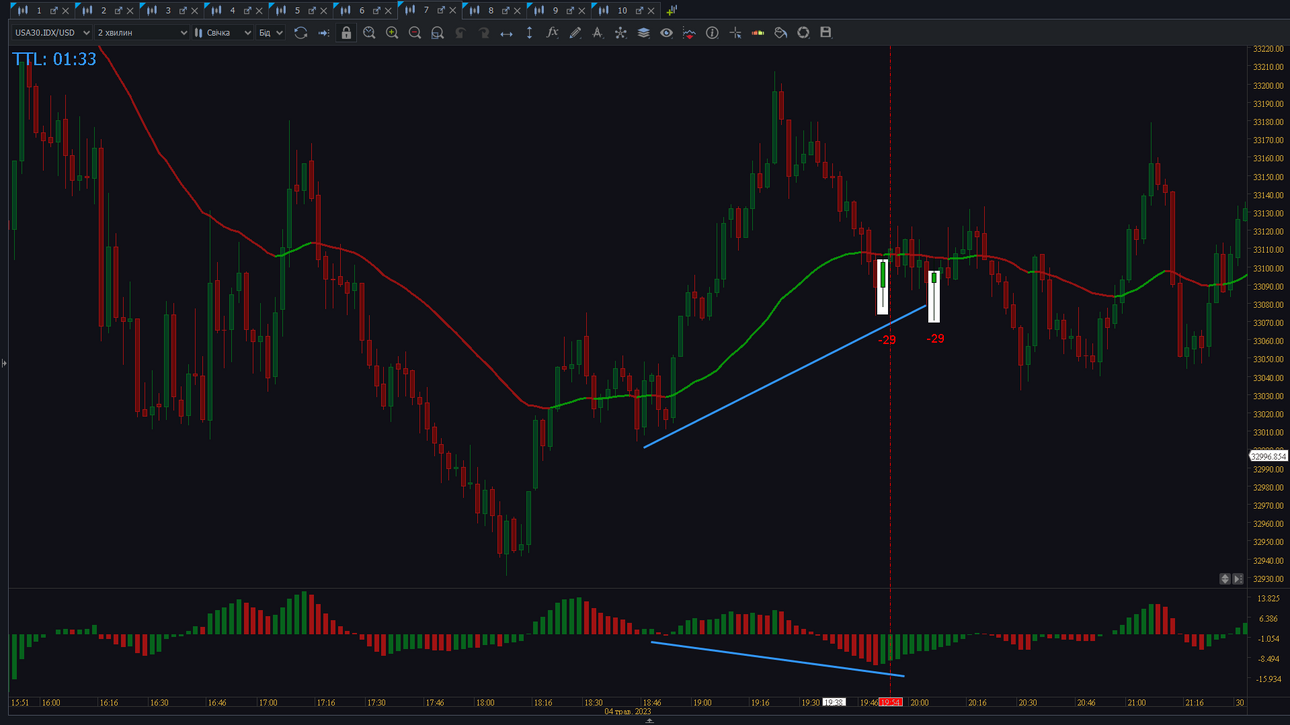Open the period dropdown '2 хвилин'
The height and width of the screenshot is (725, 1290).
point(141,33)
